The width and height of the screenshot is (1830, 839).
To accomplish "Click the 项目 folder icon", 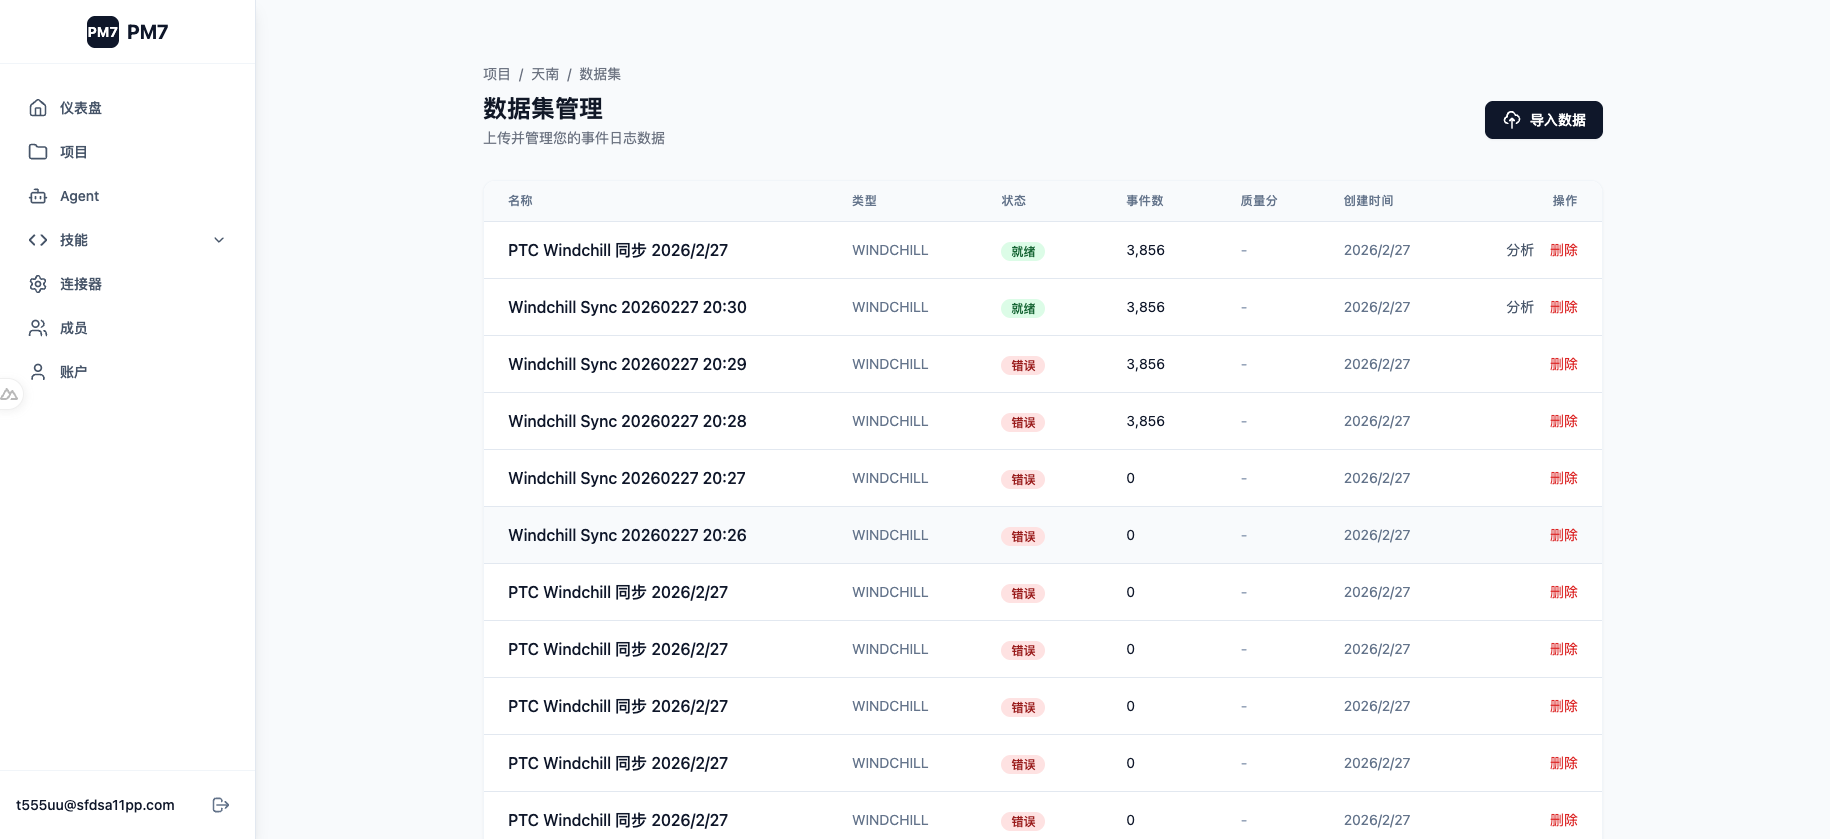I will [38, 152].
